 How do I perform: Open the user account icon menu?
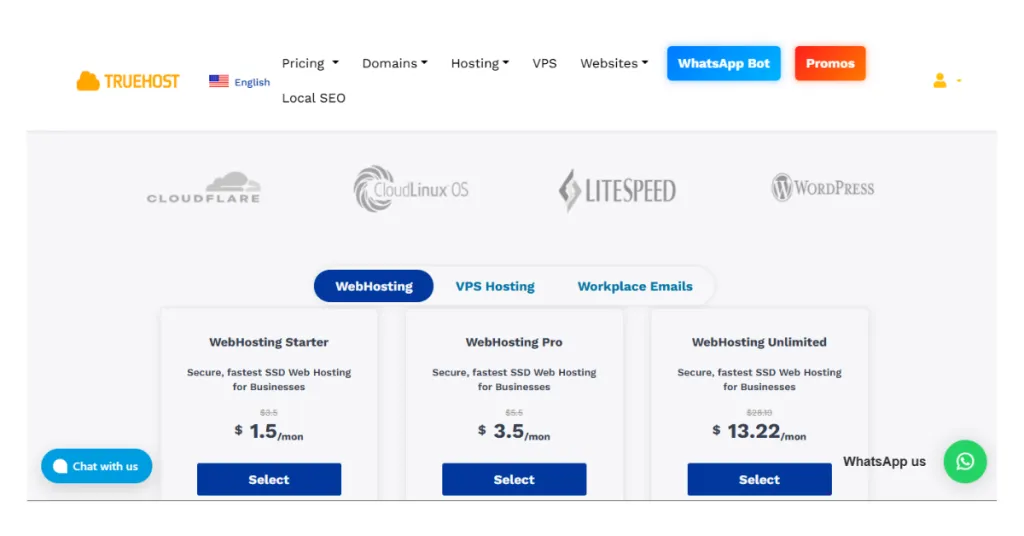tap(946, 80)
